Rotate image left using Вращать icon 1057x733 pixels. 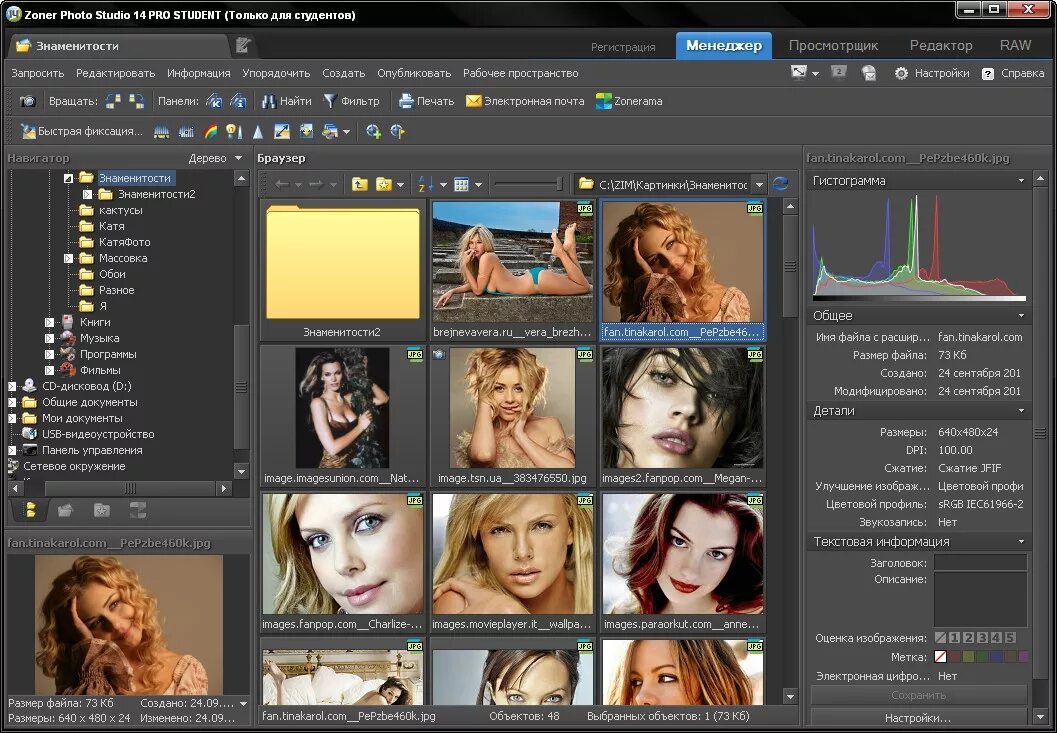113,101
